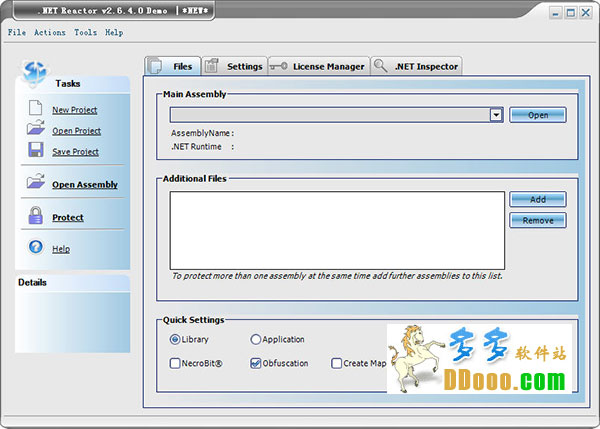
Task: Click the AssemblyName label
Action: (x=202, y=133)
